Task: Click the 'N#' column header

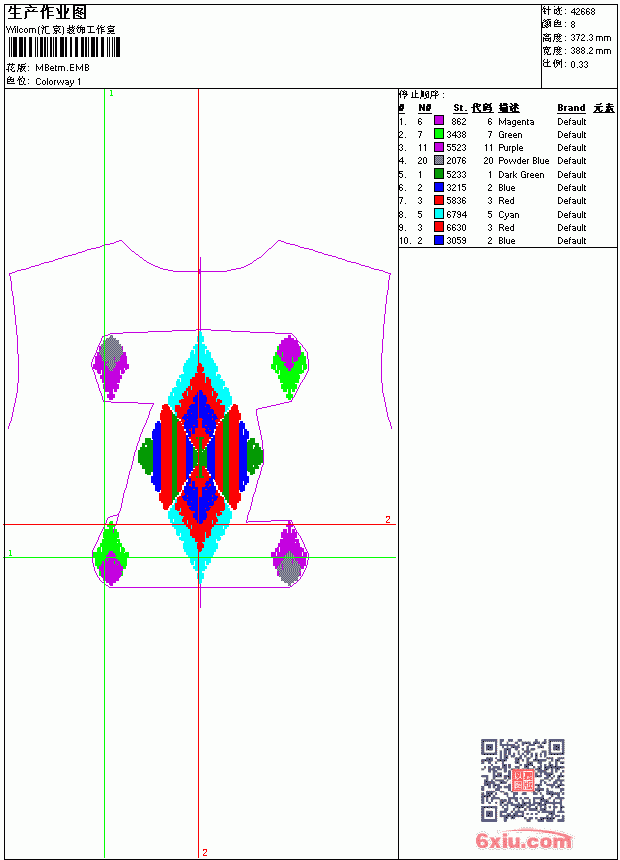Action: tap(425, 108)
